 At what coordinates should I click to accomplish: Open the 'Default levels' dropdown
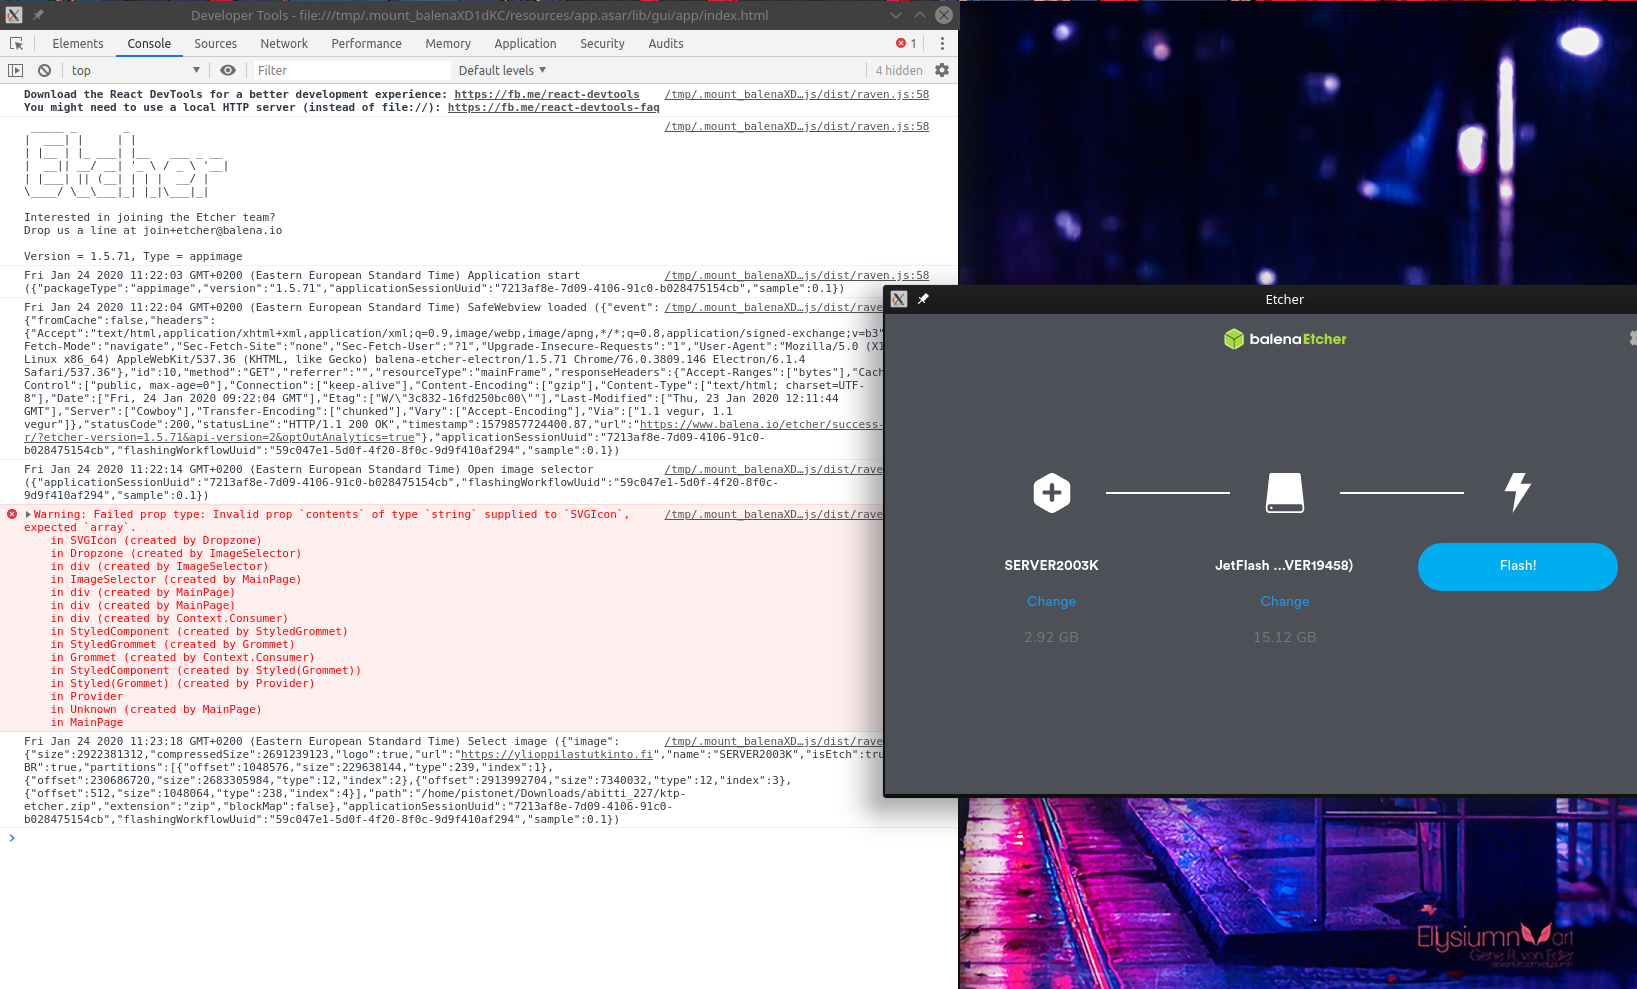[502, 70]
